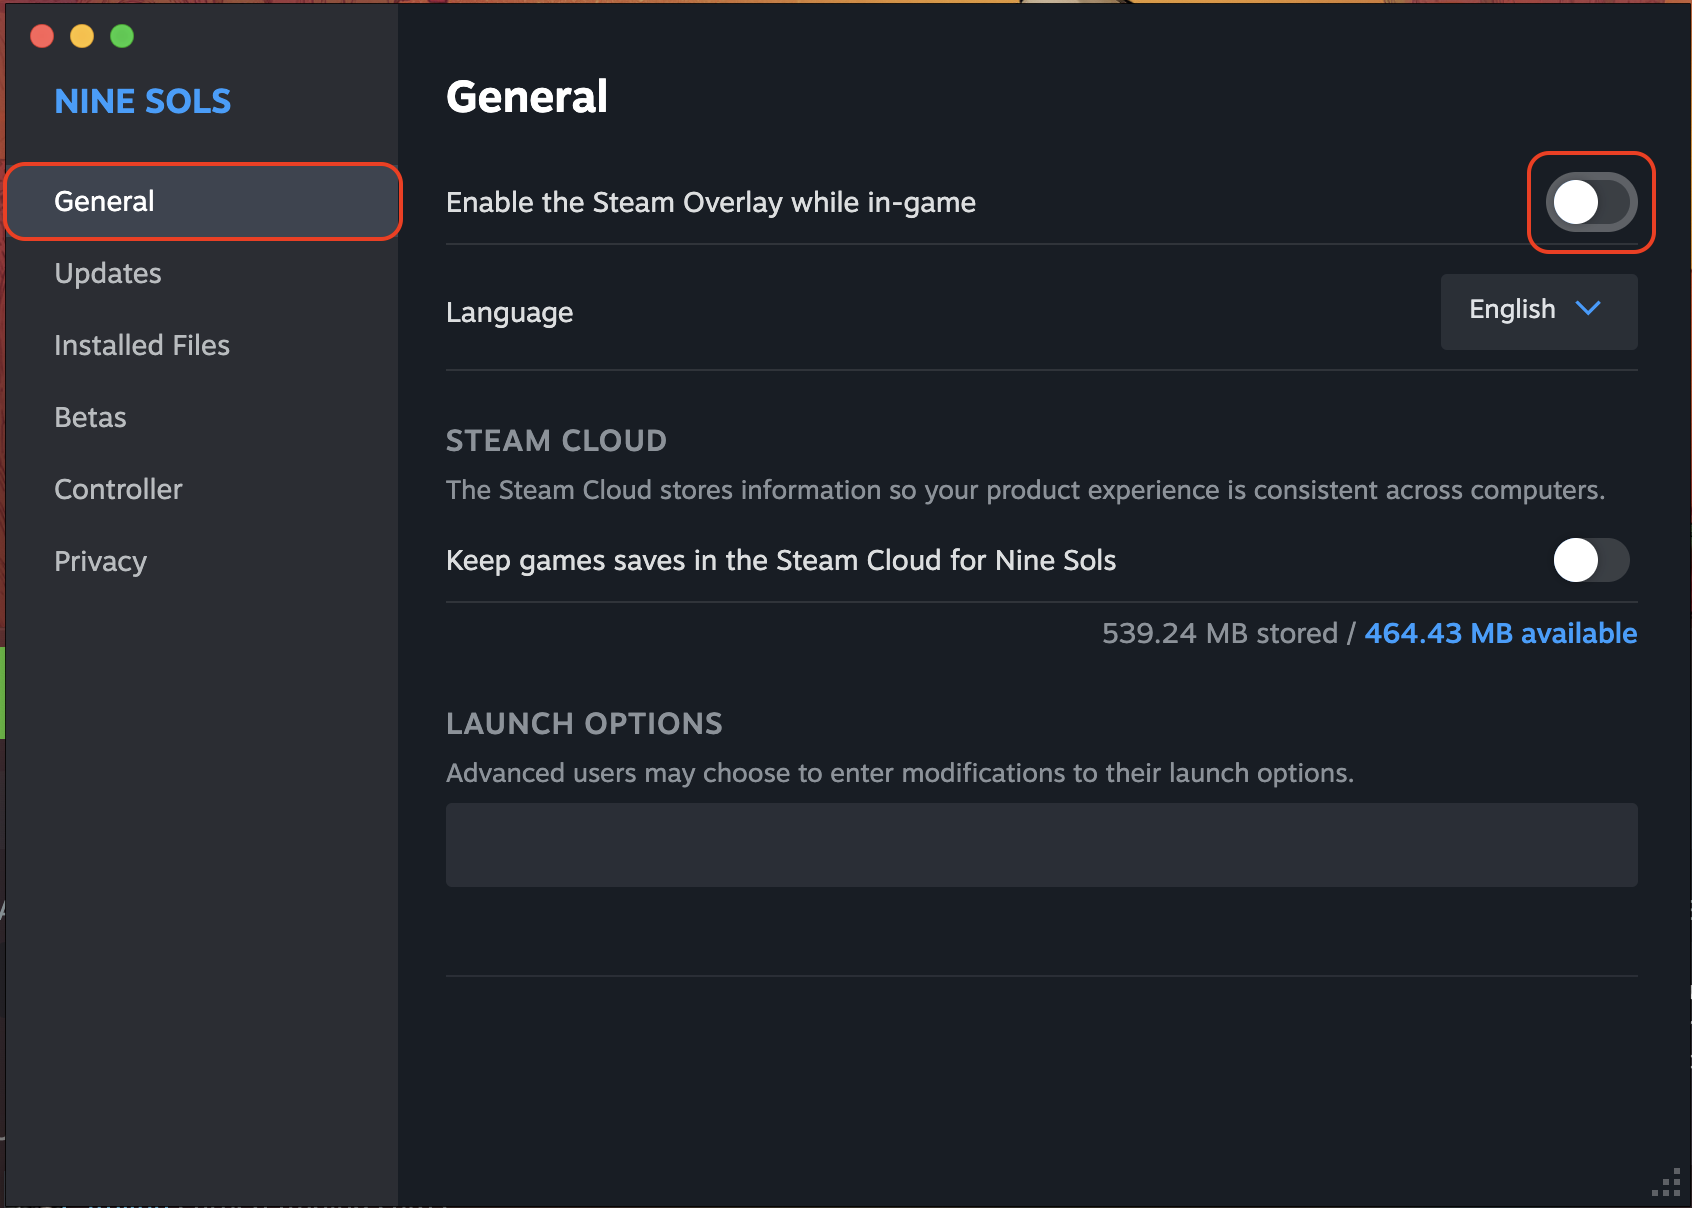Go to Installed Files section
The width and height of the screenshot is (1692, 1208).
pyautogui.click(x=142, y=345)
